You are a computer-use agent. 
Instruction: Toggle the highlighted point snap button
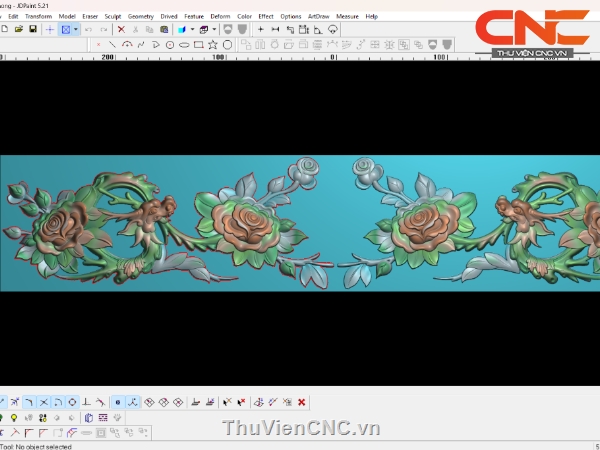117,402
